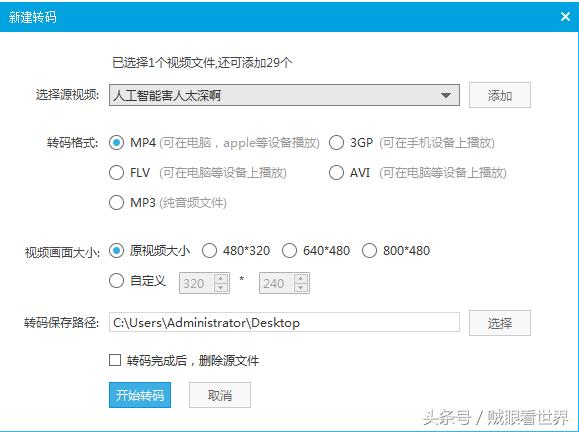Increase custom width with up arrow
This screenshot has height=432, width=579.
coord(221,278)
